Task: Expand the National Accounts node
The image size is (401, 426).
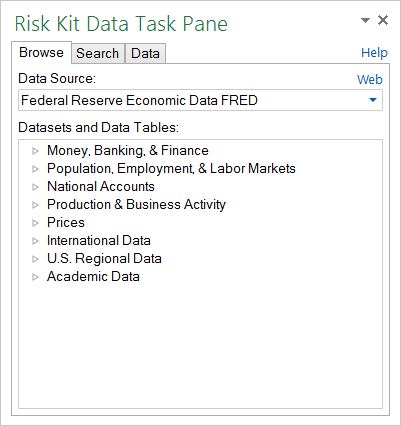Action: (x=35, y=187)
